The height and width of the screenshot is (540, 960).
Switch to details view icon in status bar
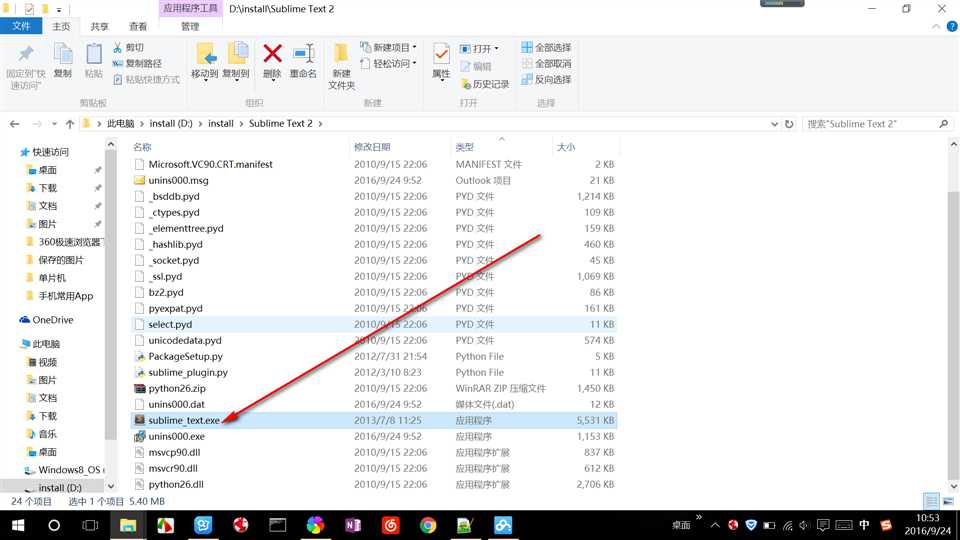click(931, 501)
